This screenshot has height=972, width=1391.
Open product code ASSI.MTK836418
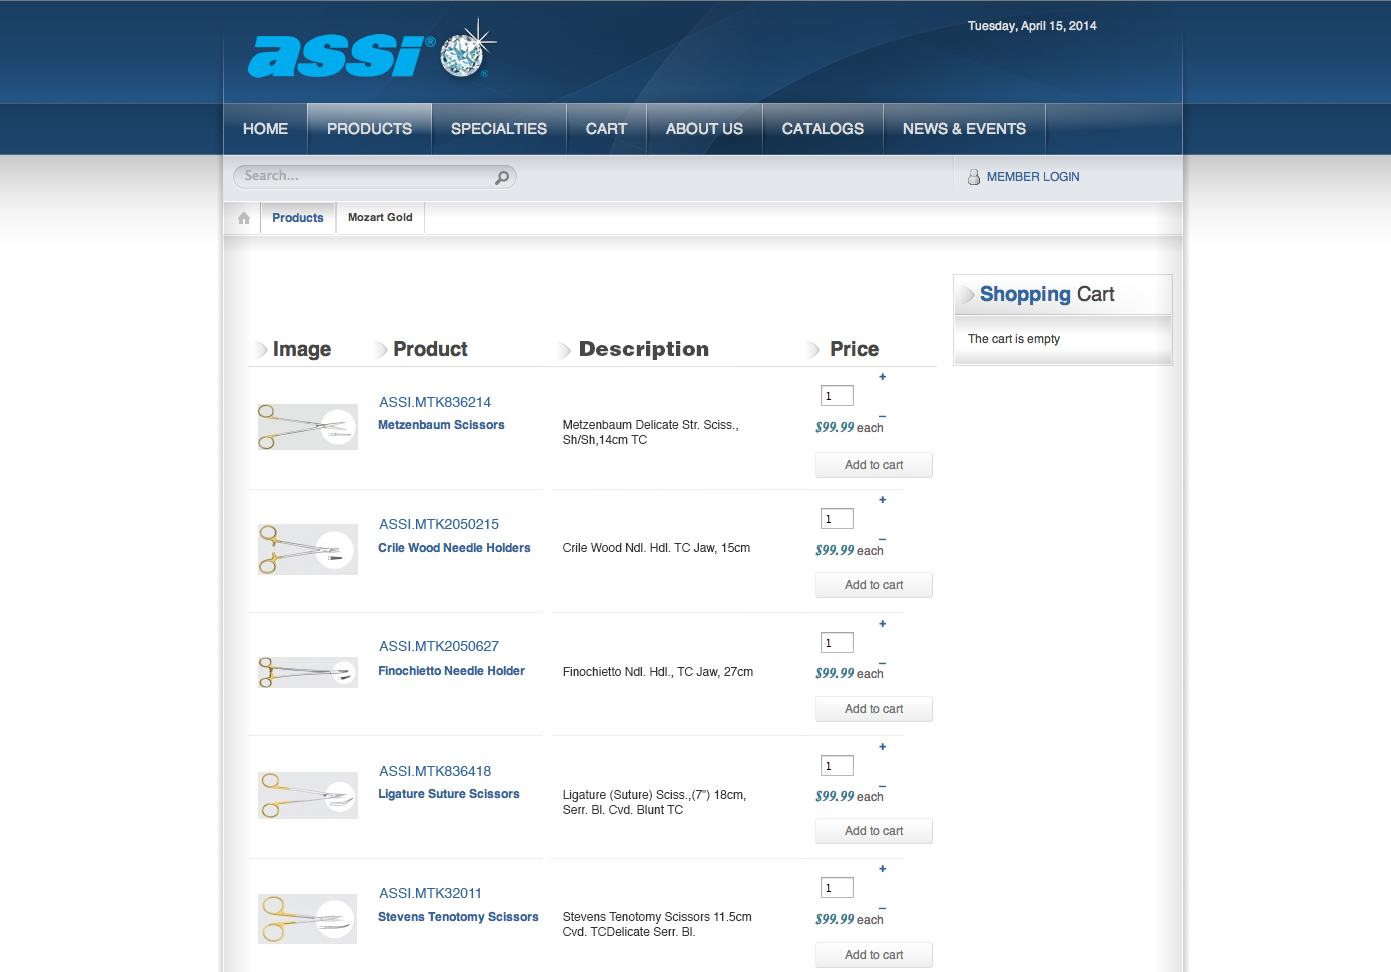[x=435, y=771]
